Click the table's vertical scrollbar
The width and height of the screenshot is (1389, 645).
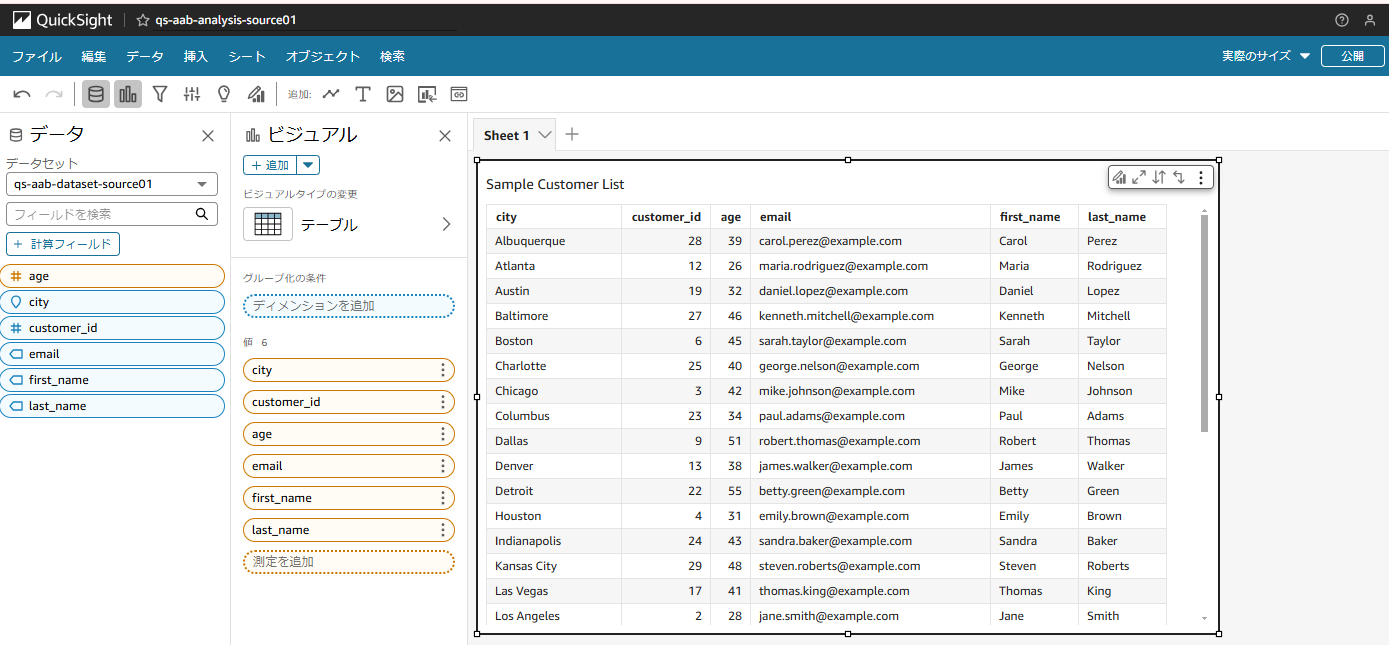tap(1204, 323)
